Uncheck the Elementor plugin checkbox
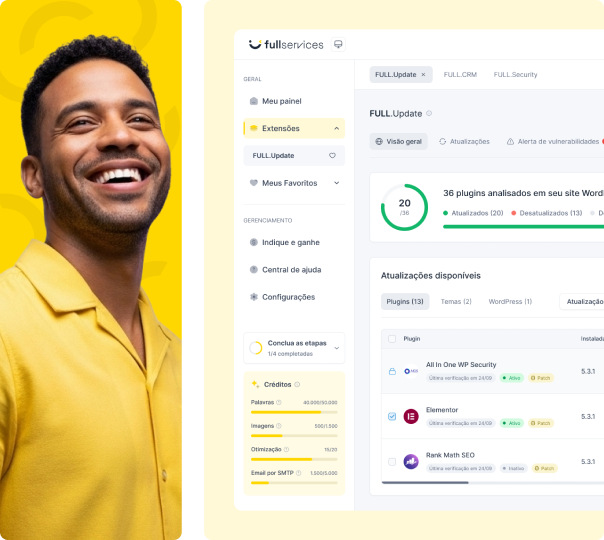This screenshot has width=604, height=540. click(392, 416)
